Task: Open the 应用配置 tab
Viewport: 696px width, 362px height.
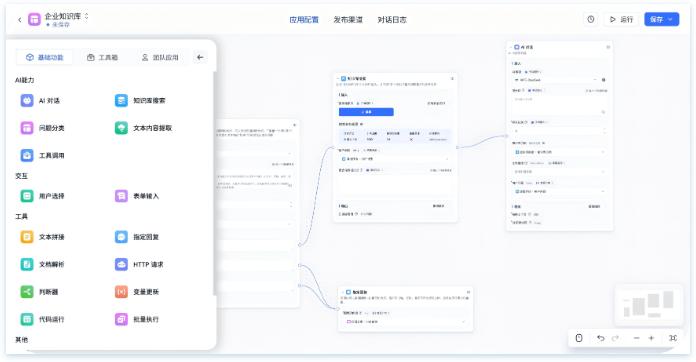Action: pos(304,20)
